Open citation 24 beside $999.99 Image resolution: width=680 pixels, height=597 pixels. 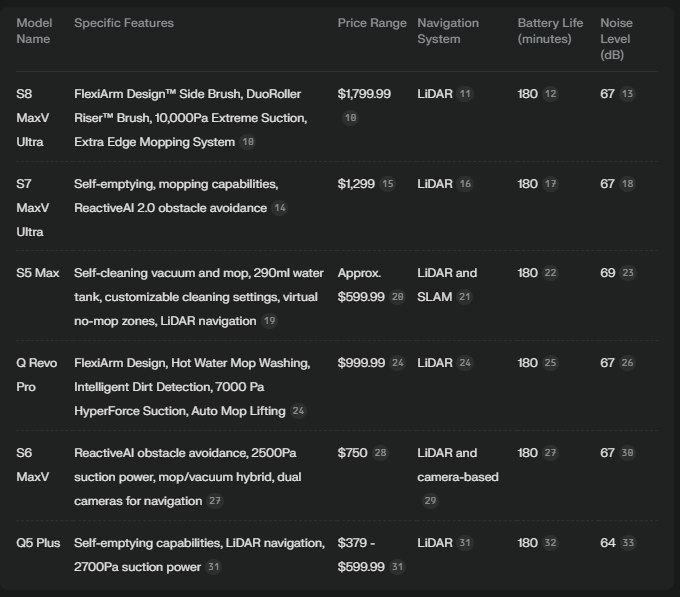point(398,363)
